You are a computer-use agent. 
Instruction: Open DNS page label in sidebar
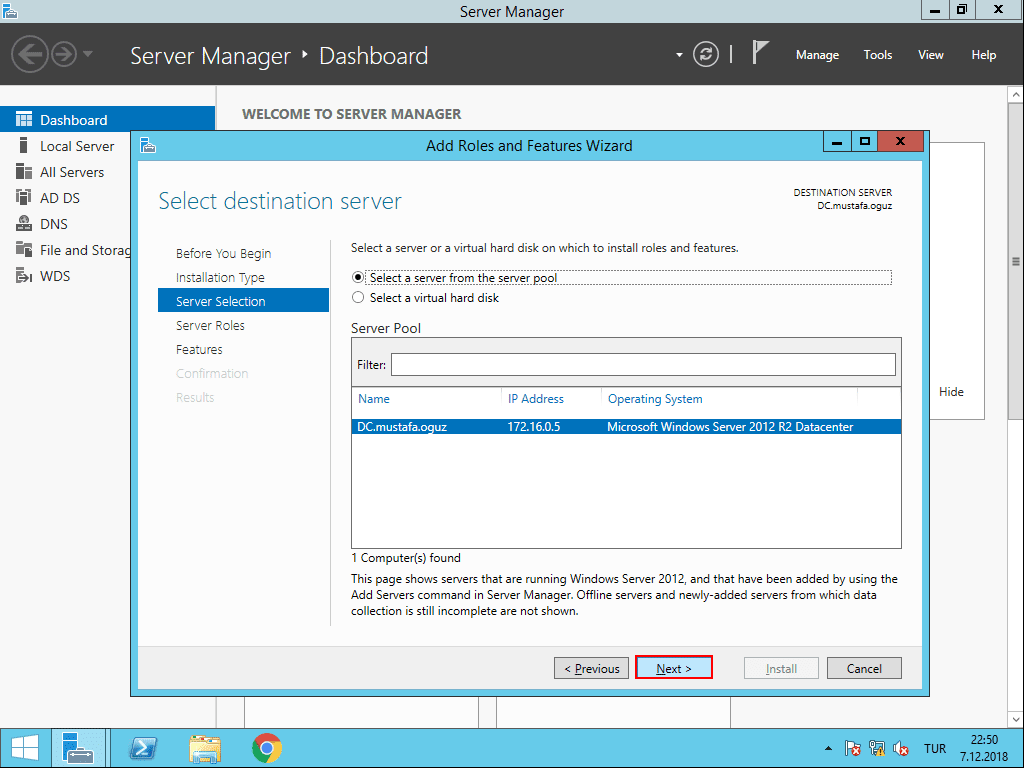tap(54, 224)
